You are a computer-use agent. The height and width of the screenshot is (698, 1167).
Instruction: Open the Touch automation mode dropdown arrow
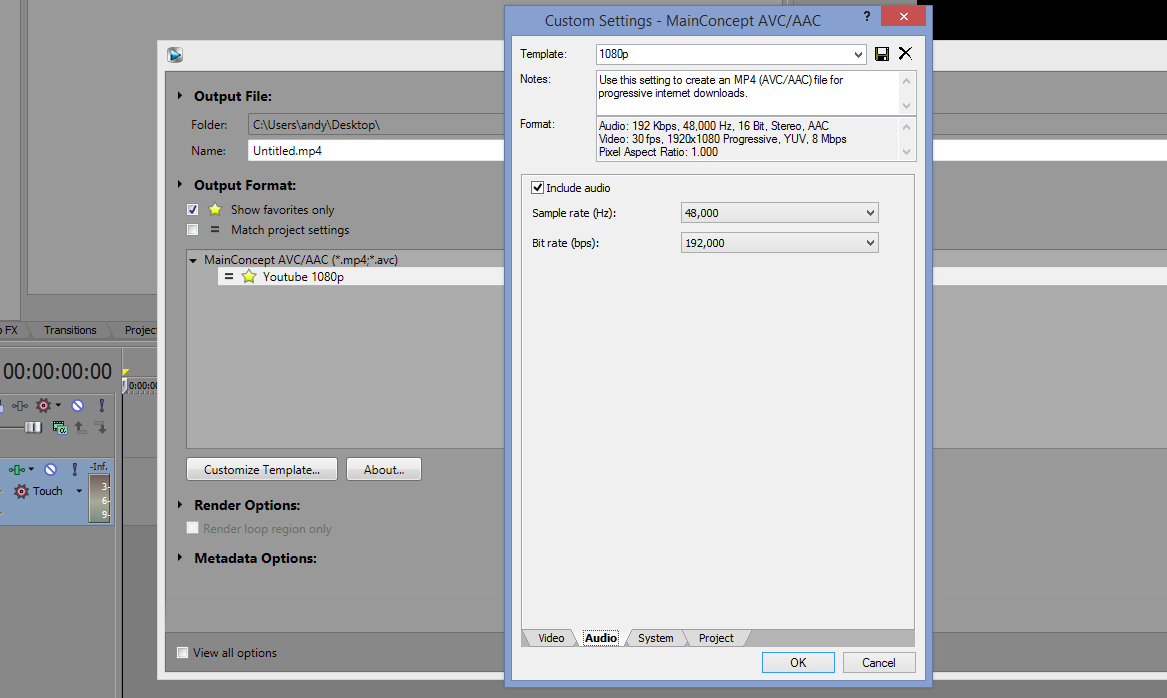coord(79,491)
